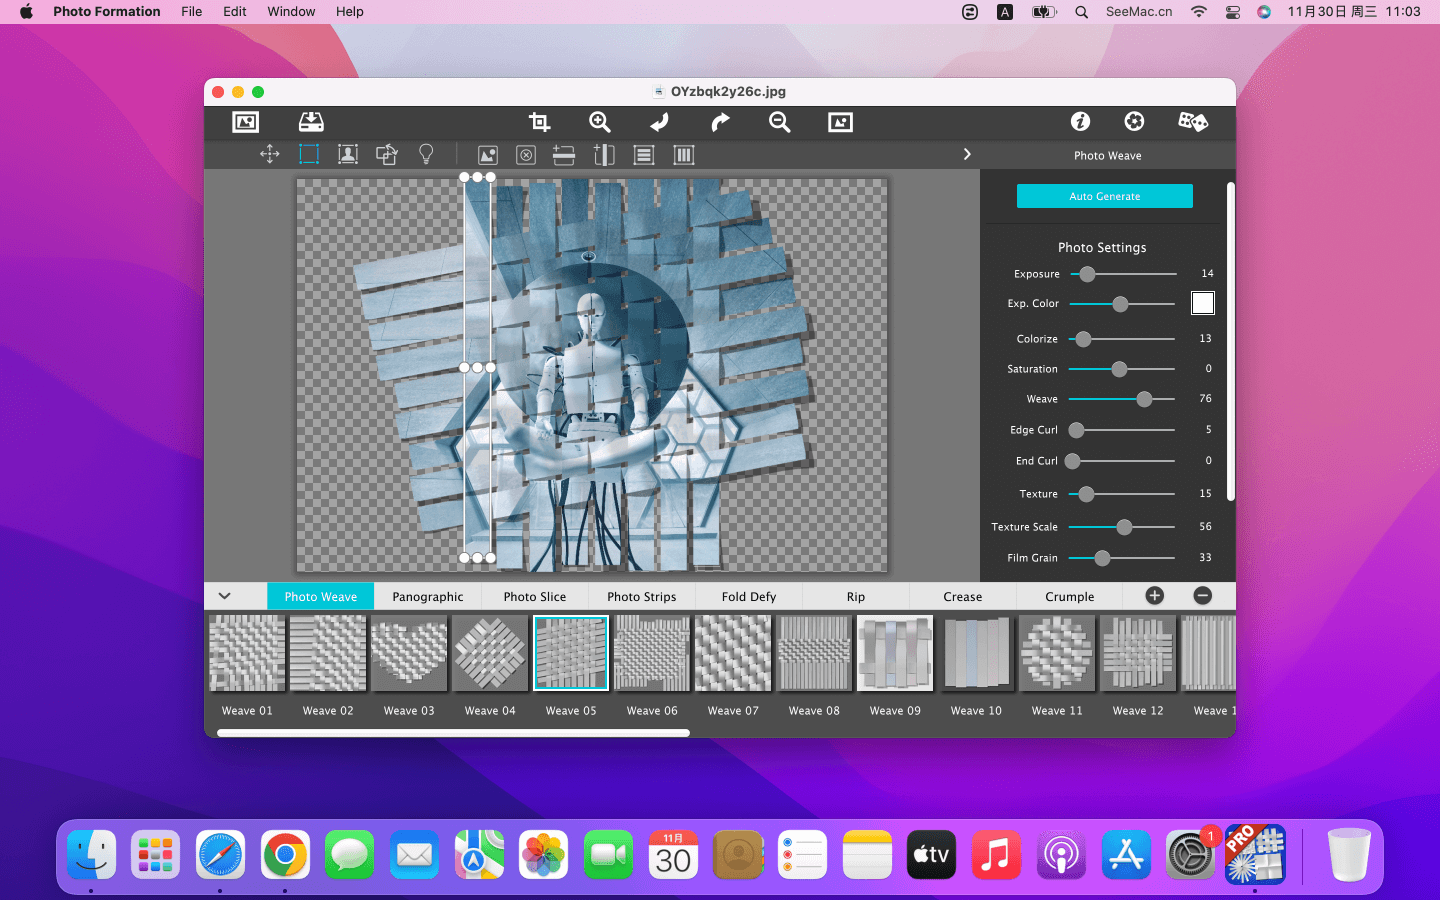Click the dice randomize icon
This screenshot has height=900, width=1440.
[1192, 122]
